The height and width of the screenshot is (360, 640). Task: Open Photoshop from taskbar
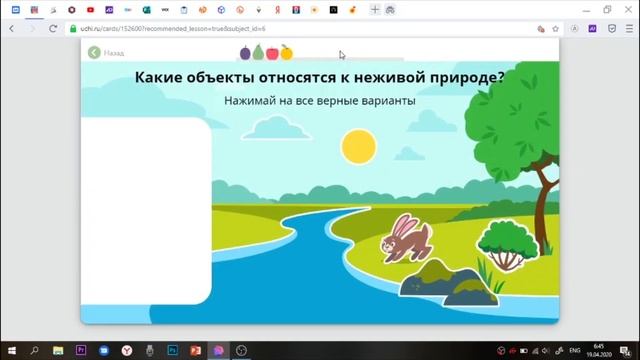click(x=173, y=350)
